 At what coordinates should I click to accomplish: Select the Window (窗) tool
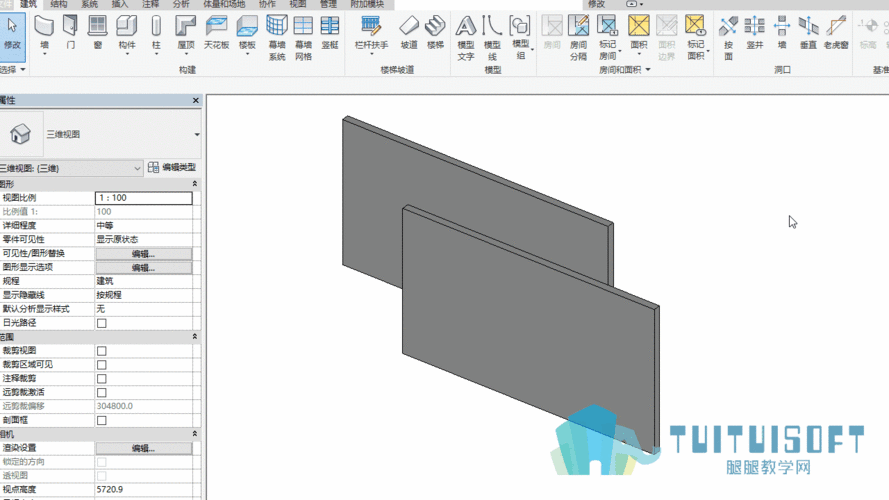[98, 33]
